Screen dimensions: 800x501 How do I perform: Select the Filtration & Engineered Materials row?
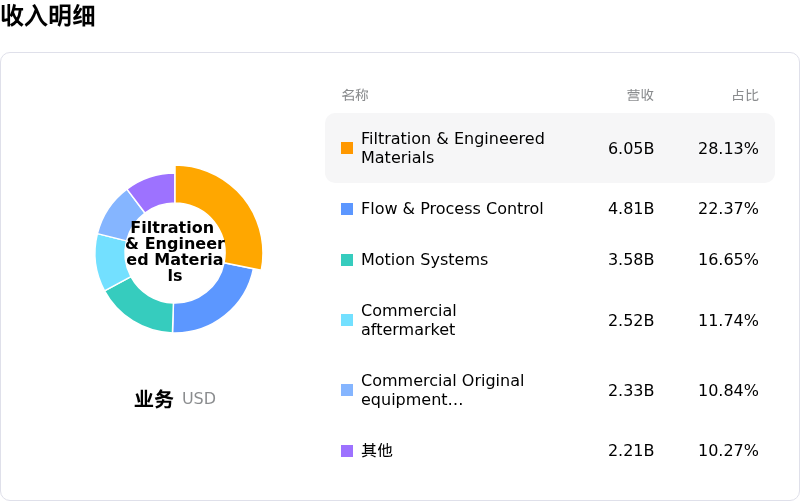click(x=549, y=148)
